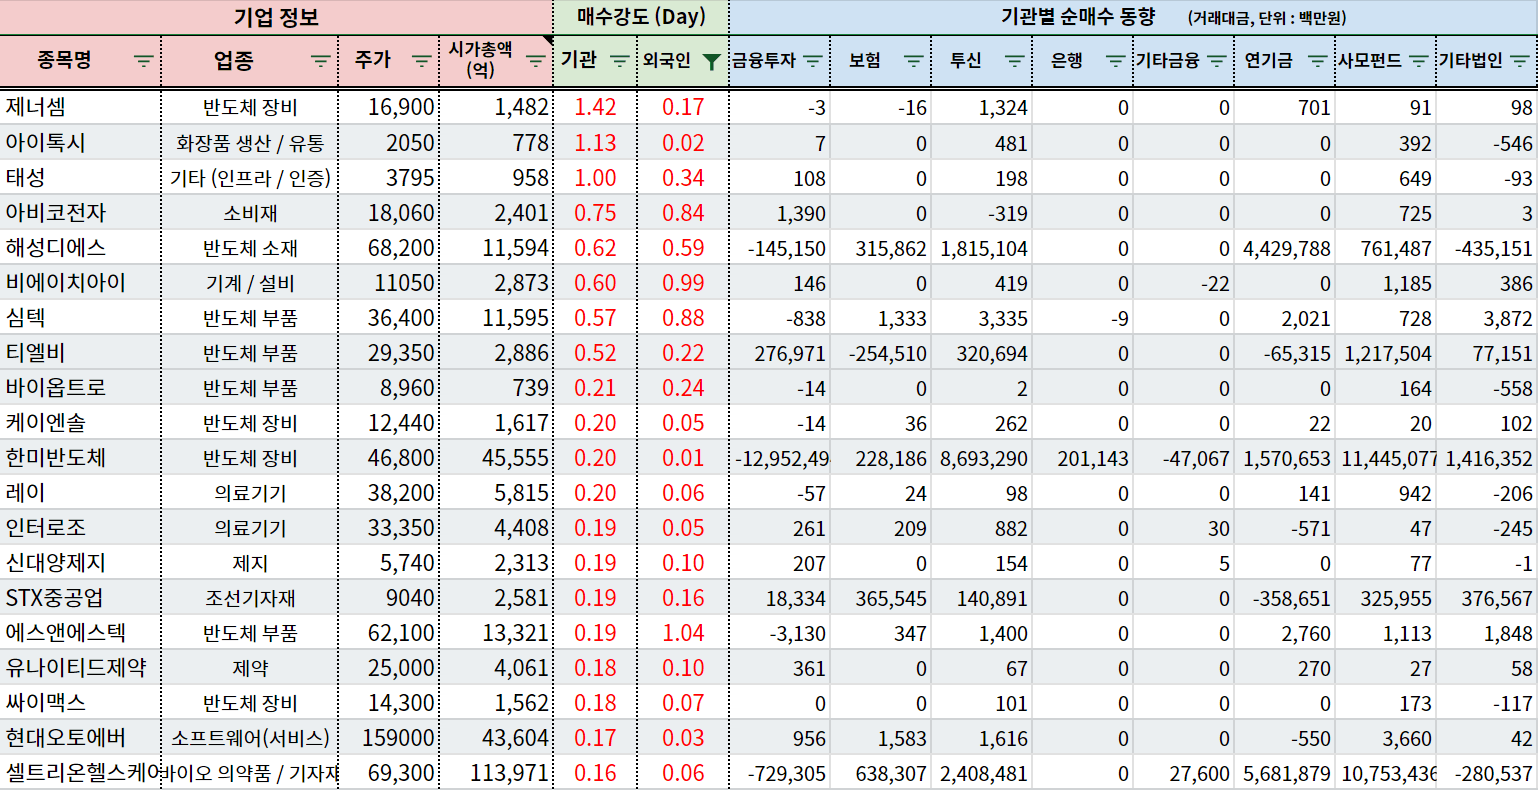Select the 태성 stock name cell
Image resolution: width=1538 pixels, height=790 pixels.
click(x=80, y=177)
